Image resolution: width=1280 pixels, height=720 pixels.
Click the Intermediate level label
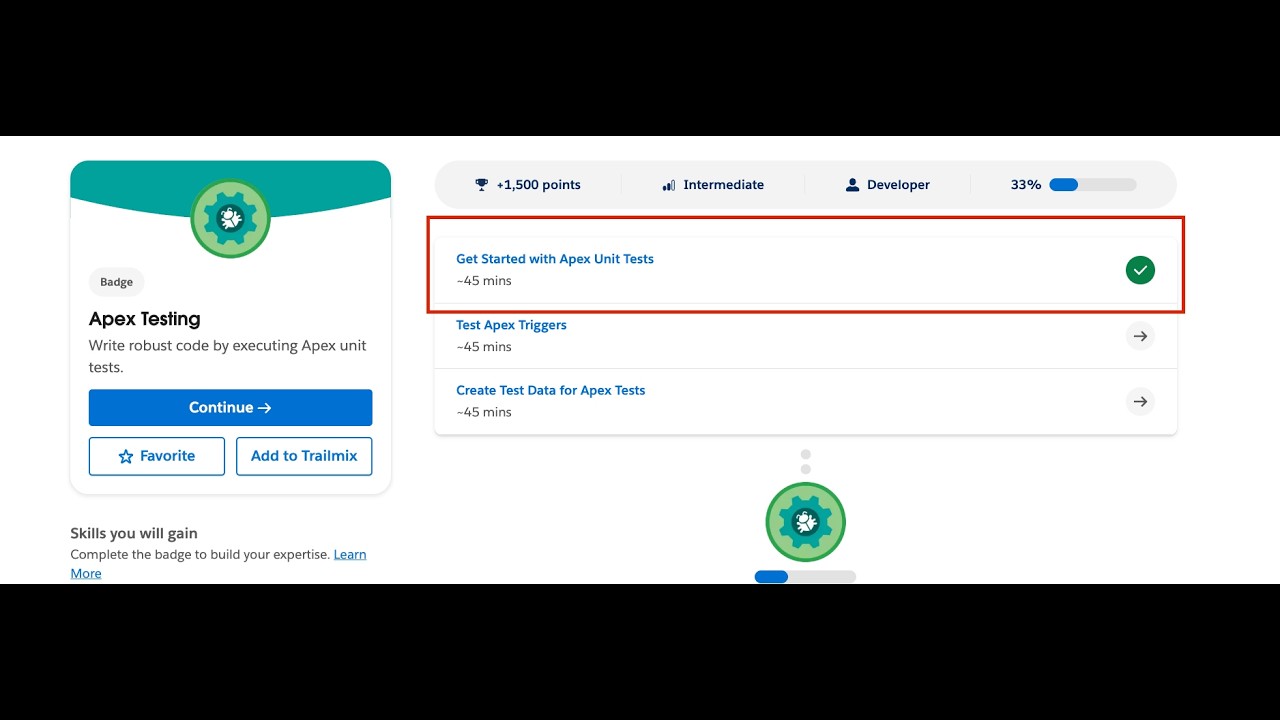724,185
